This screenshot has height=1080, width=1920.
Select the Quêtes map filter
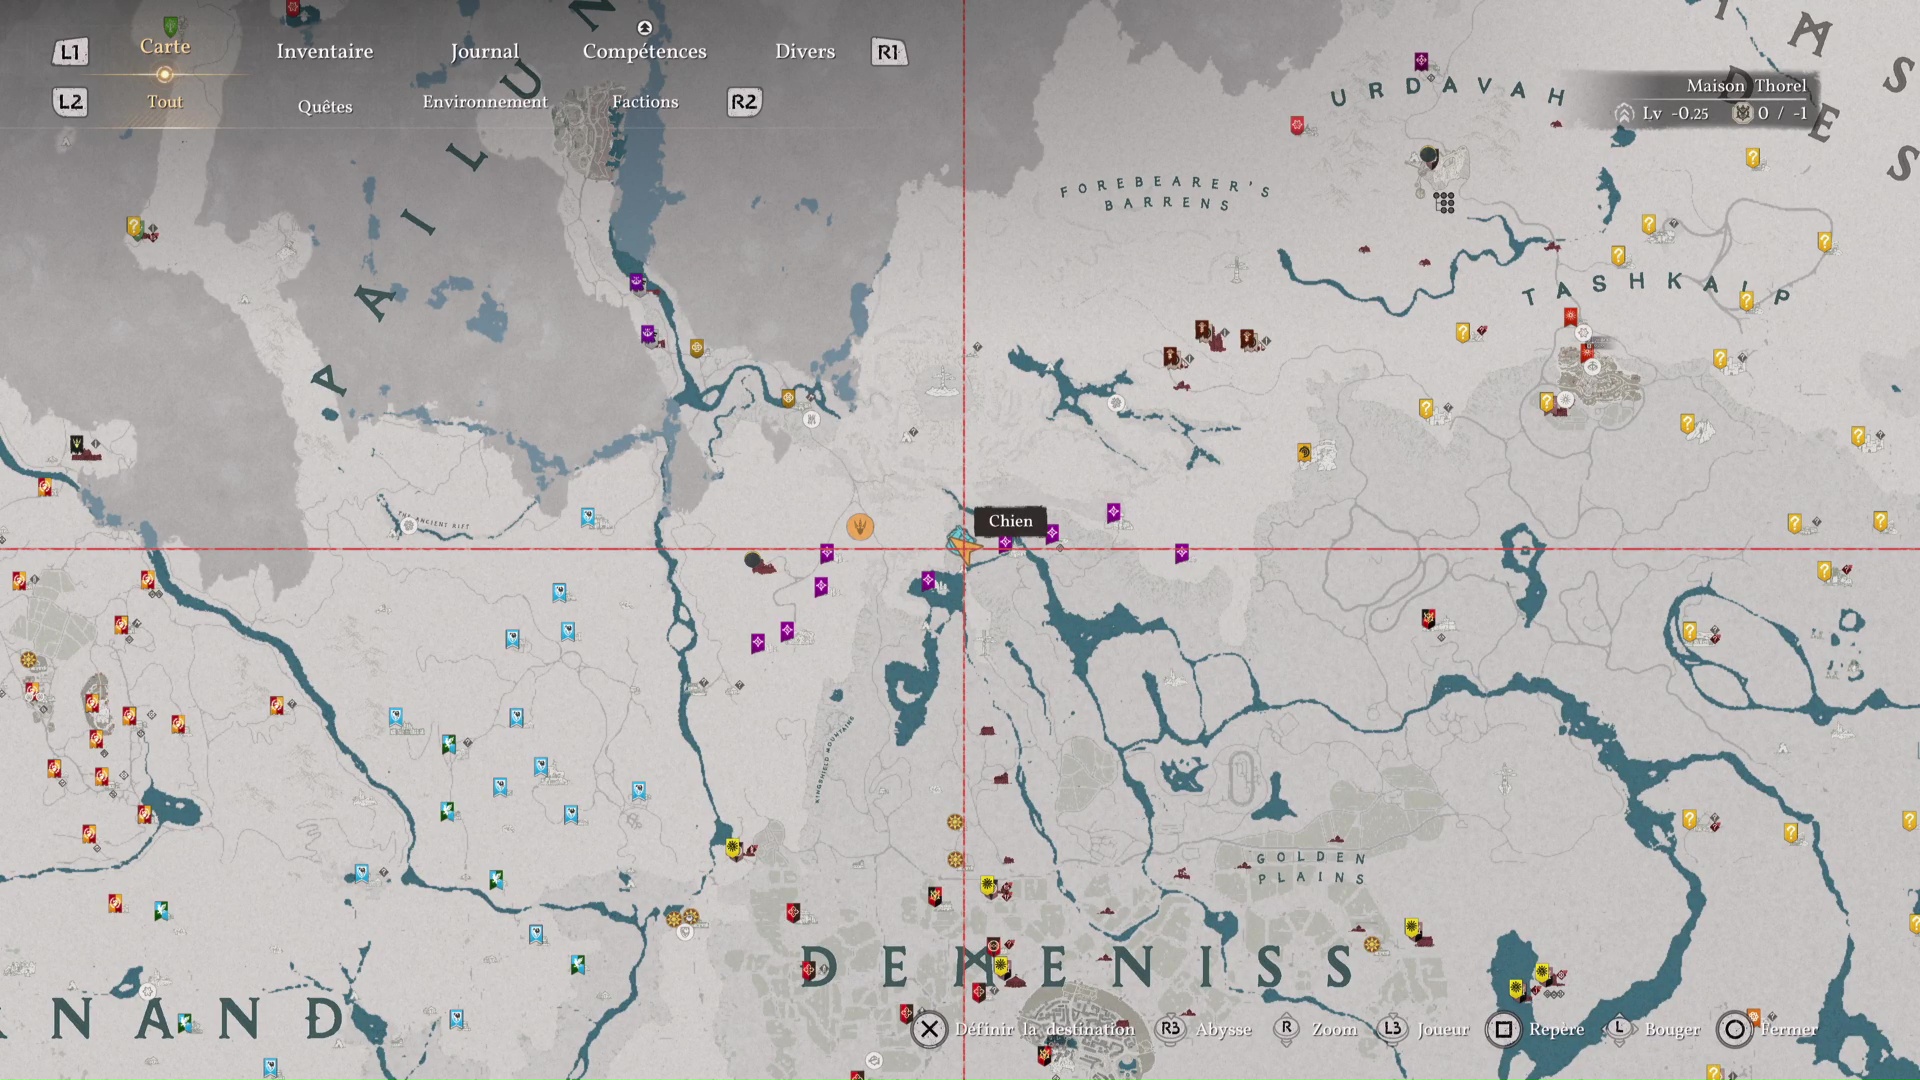[x=324, y=106]
